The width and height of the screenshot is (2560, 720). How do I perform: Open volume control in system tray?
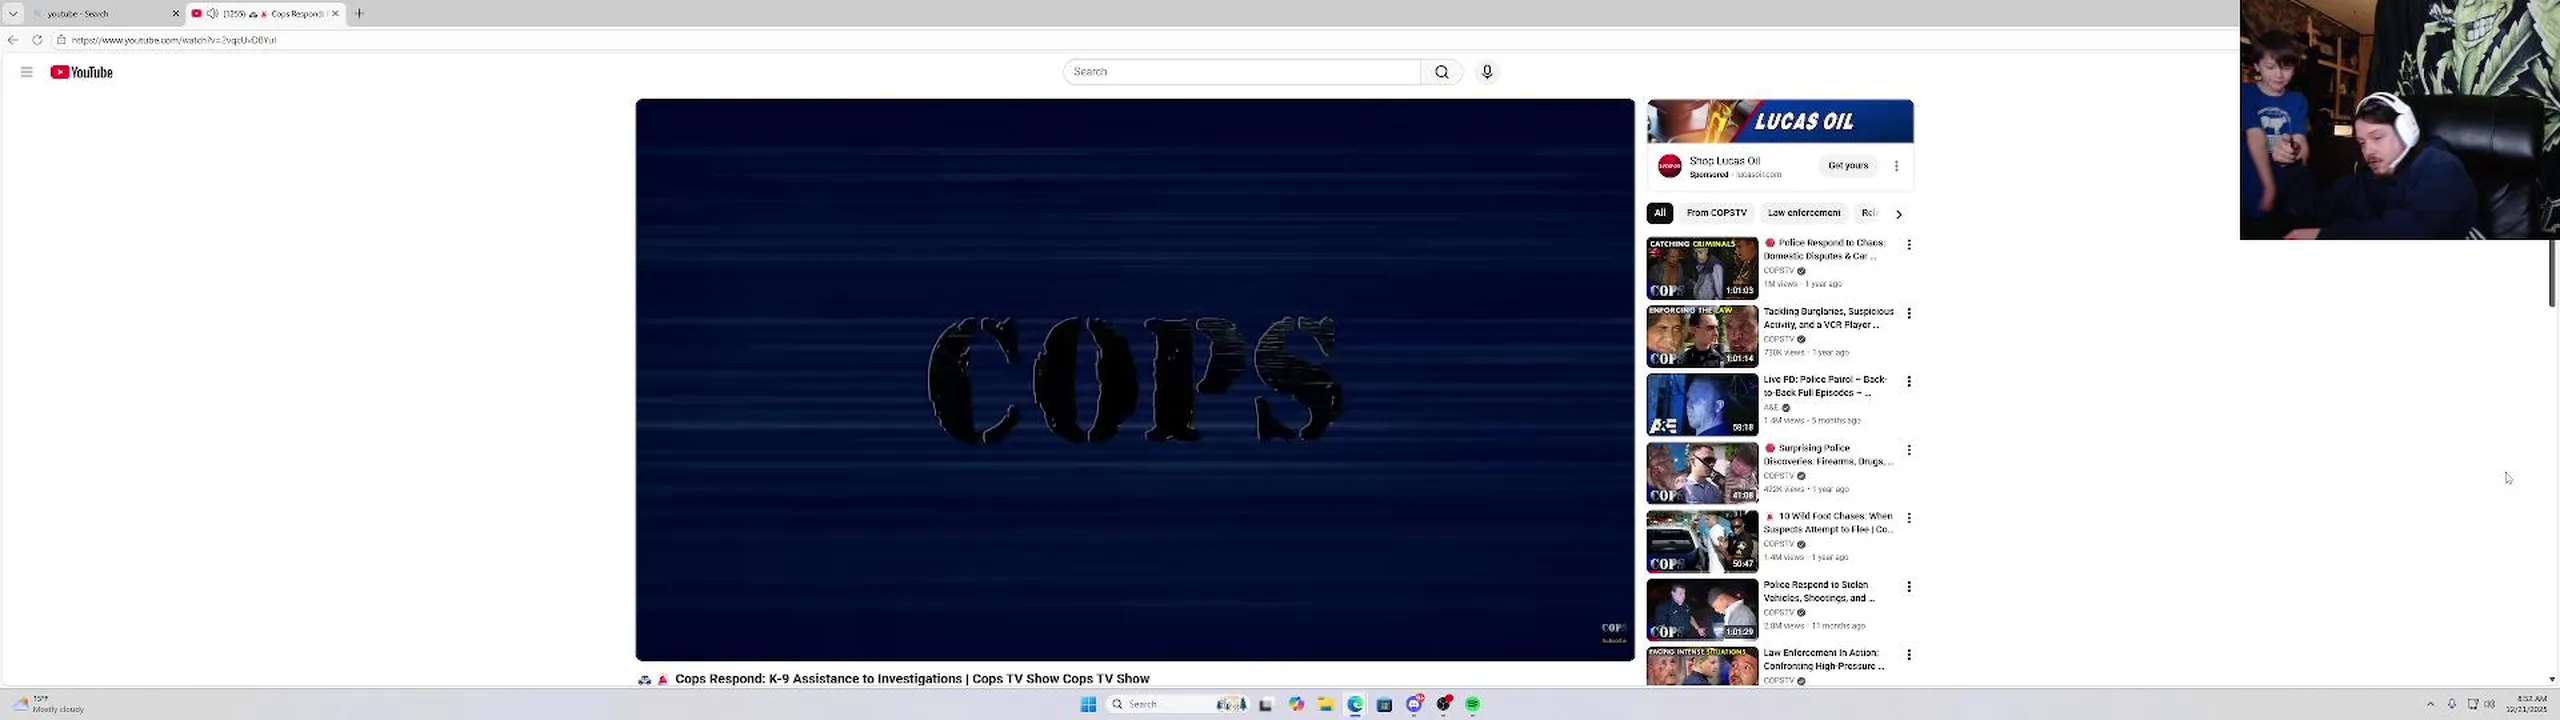coord(2490,705)
